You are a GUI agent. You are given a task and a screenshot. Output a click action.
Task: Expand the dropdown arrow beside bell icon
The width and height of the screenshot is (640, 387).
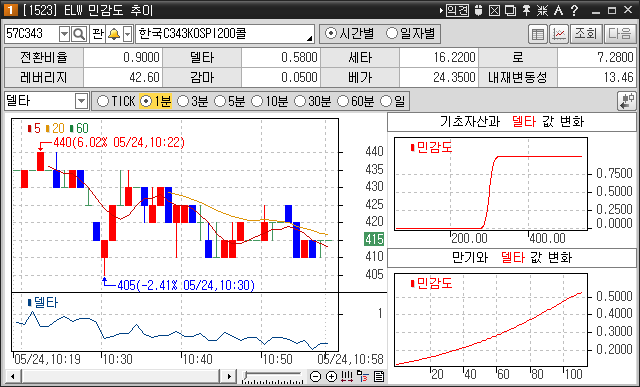(128, 34)
